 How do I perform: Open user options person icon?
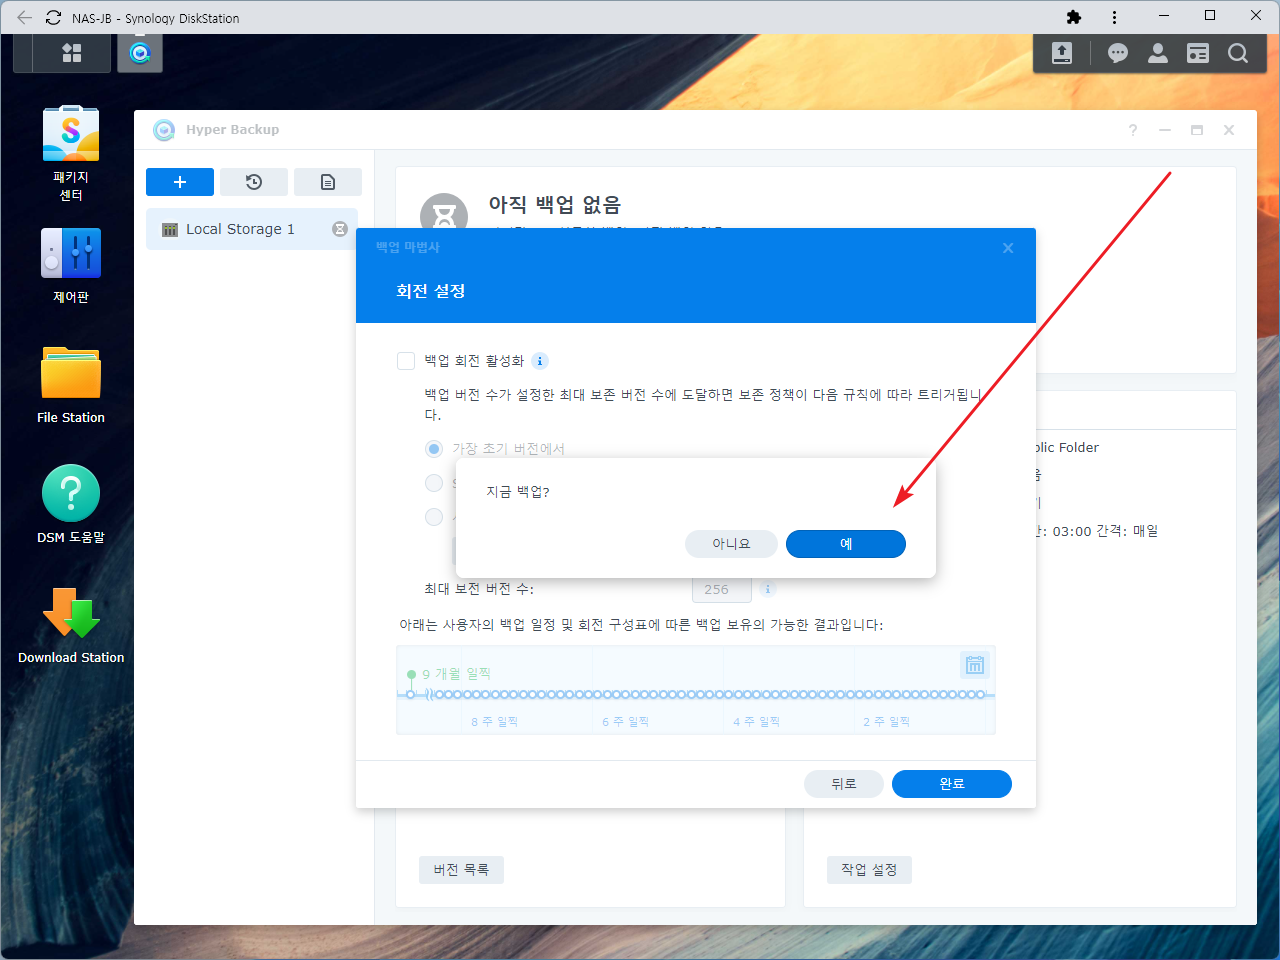click(1158, 53)
